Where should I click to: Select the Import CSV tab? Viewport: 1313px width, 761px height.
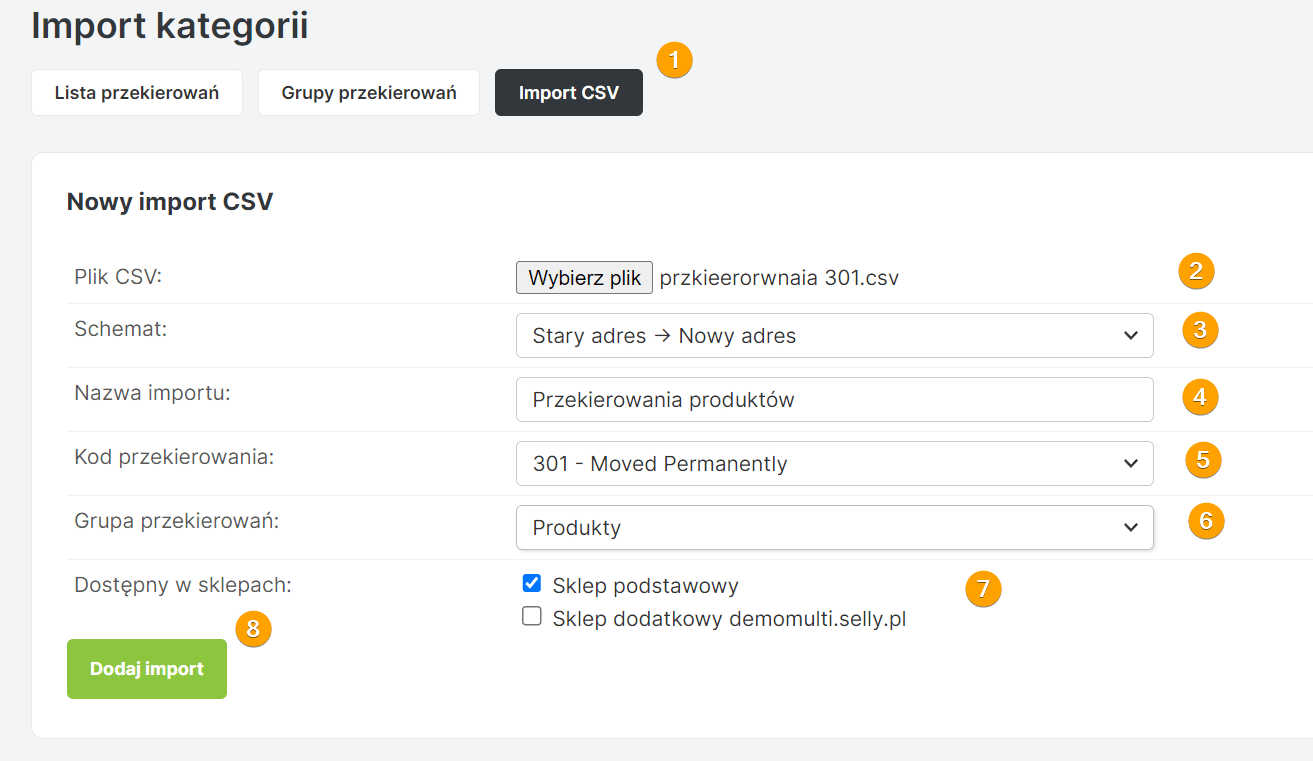568,93
